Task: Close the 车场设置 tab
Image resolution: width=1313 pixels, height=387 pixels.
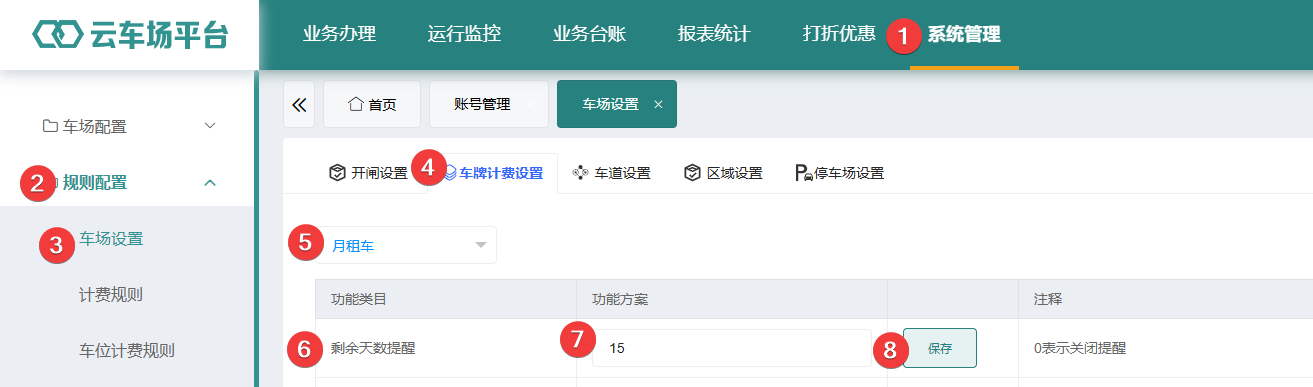Action: [x=658, y=104]
